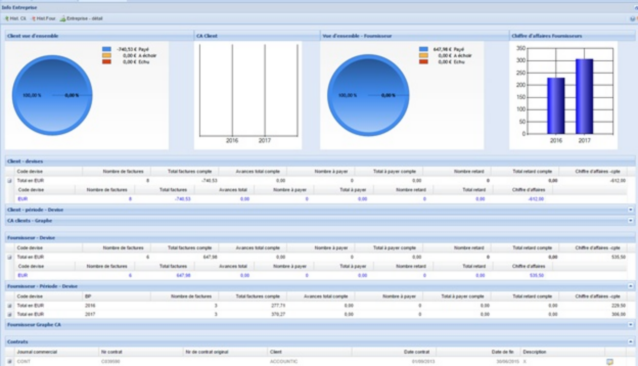Click the Client vue d'ensemble panel header
Viewport: 638px width, 366px height.
99,36
